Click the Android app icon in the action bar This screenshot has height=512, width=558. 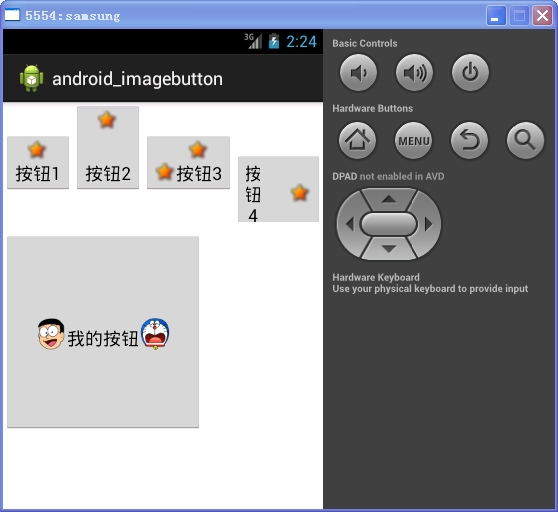[32, 78]
